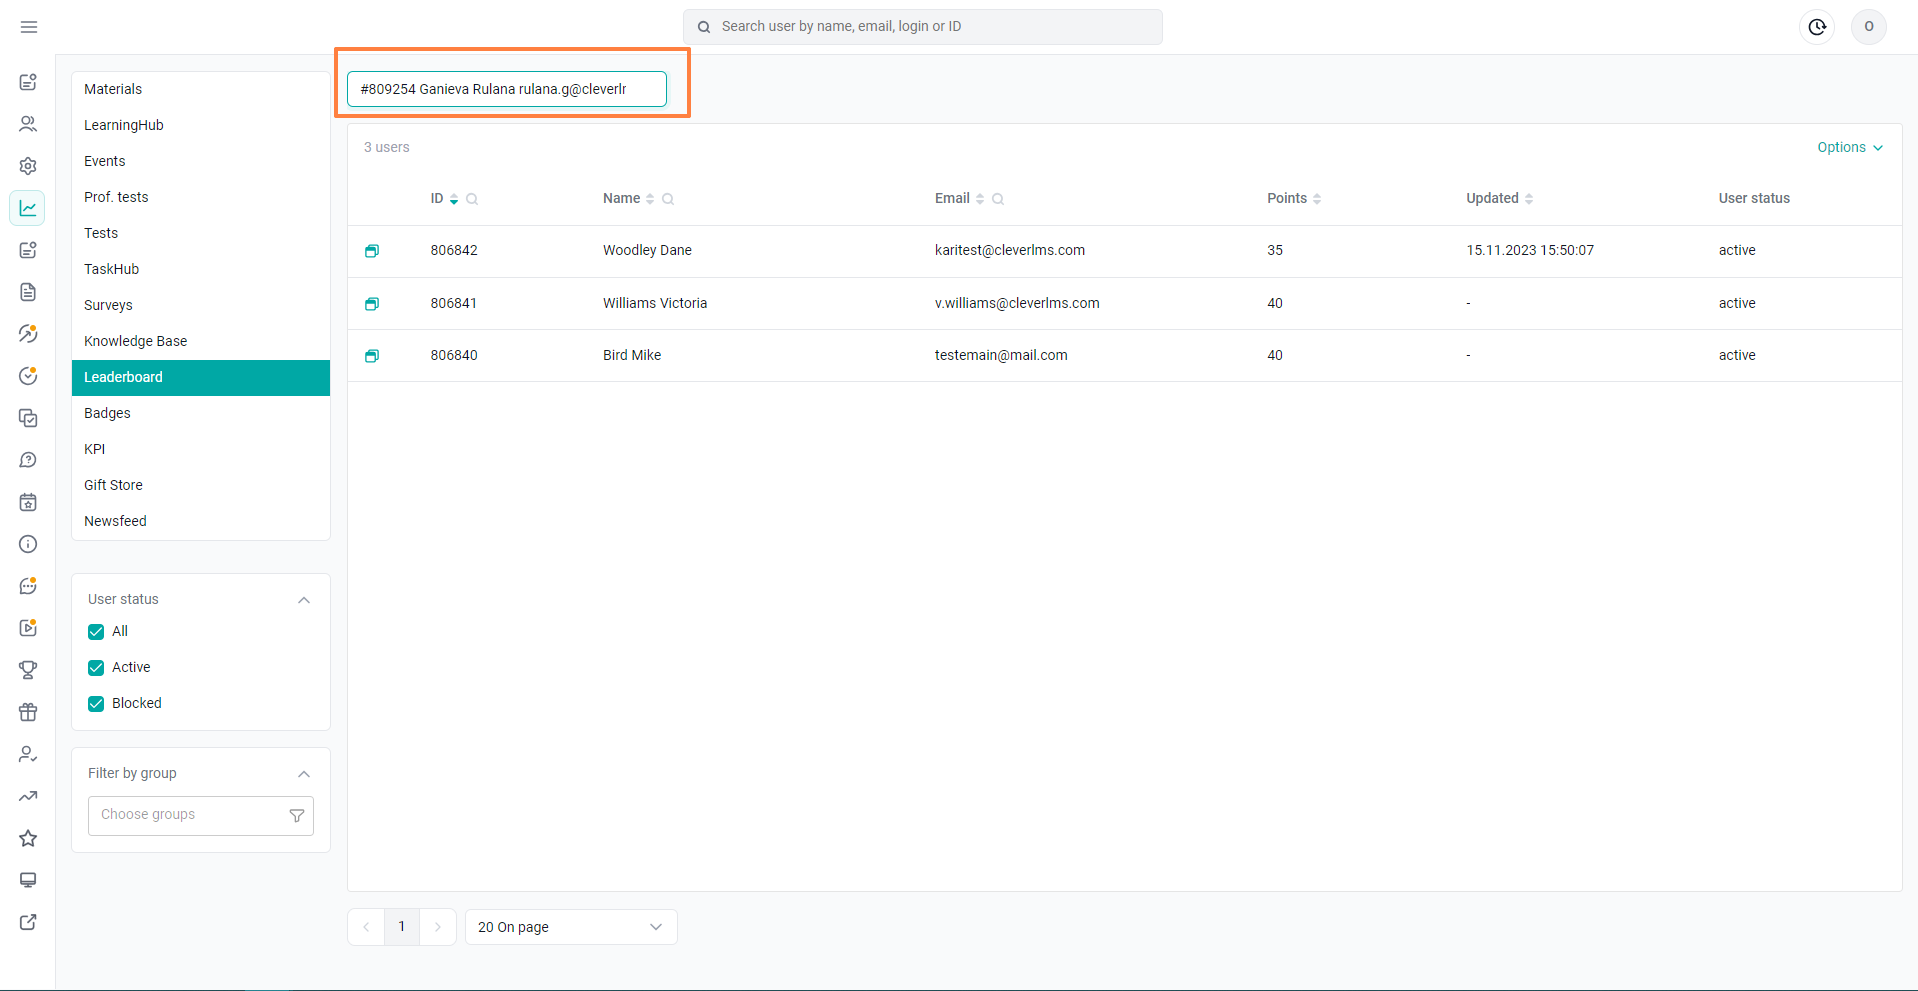Click the Ganieva Rulana user selector field
The image size is (1918, 991).
coord(507,89)
